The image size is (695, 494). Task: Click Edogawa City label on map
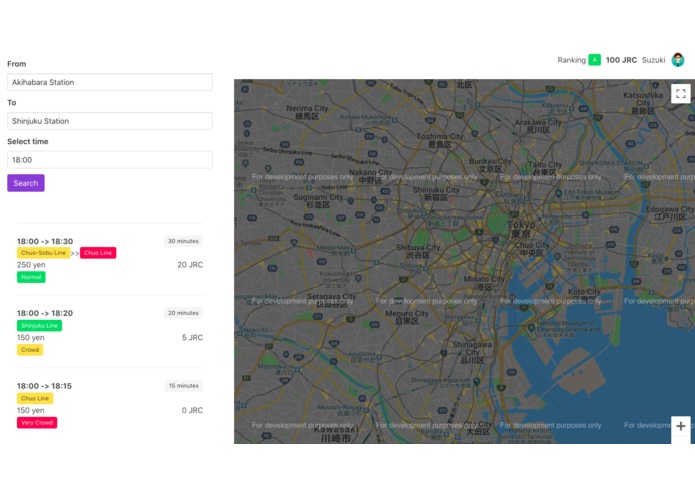[x=670, y=213]
